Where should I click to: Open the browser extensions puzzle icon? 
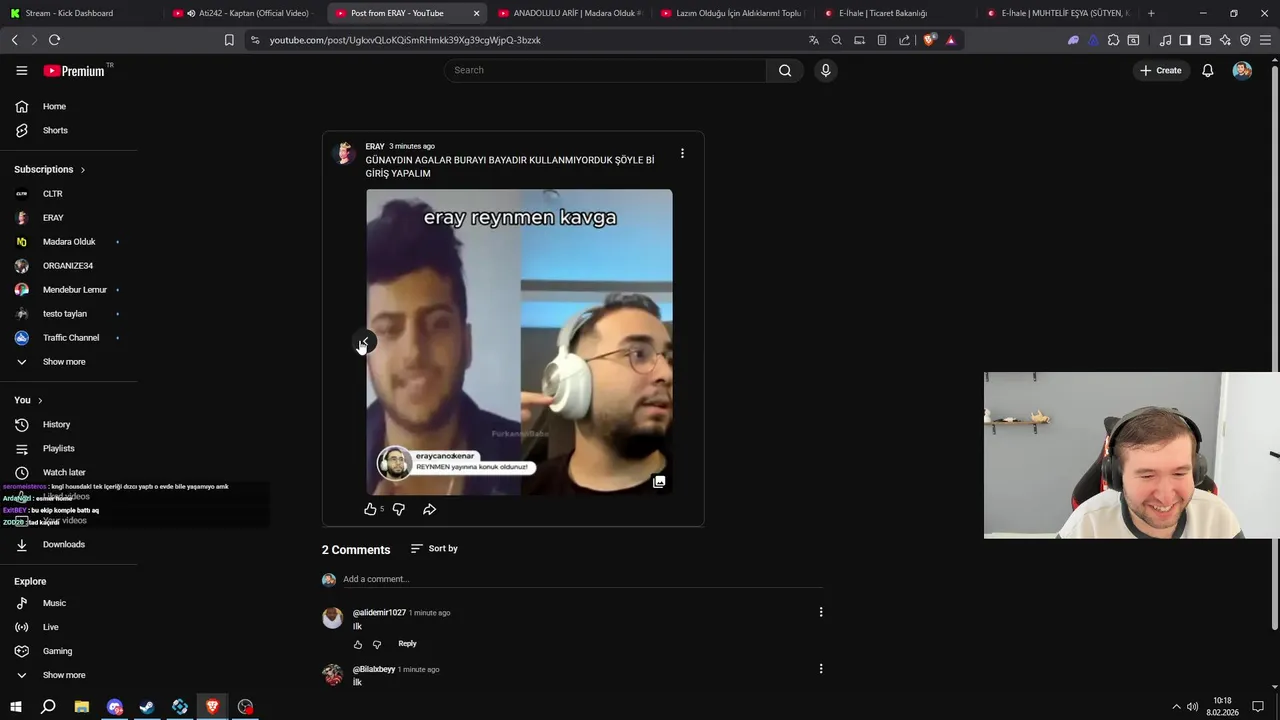1113,40
